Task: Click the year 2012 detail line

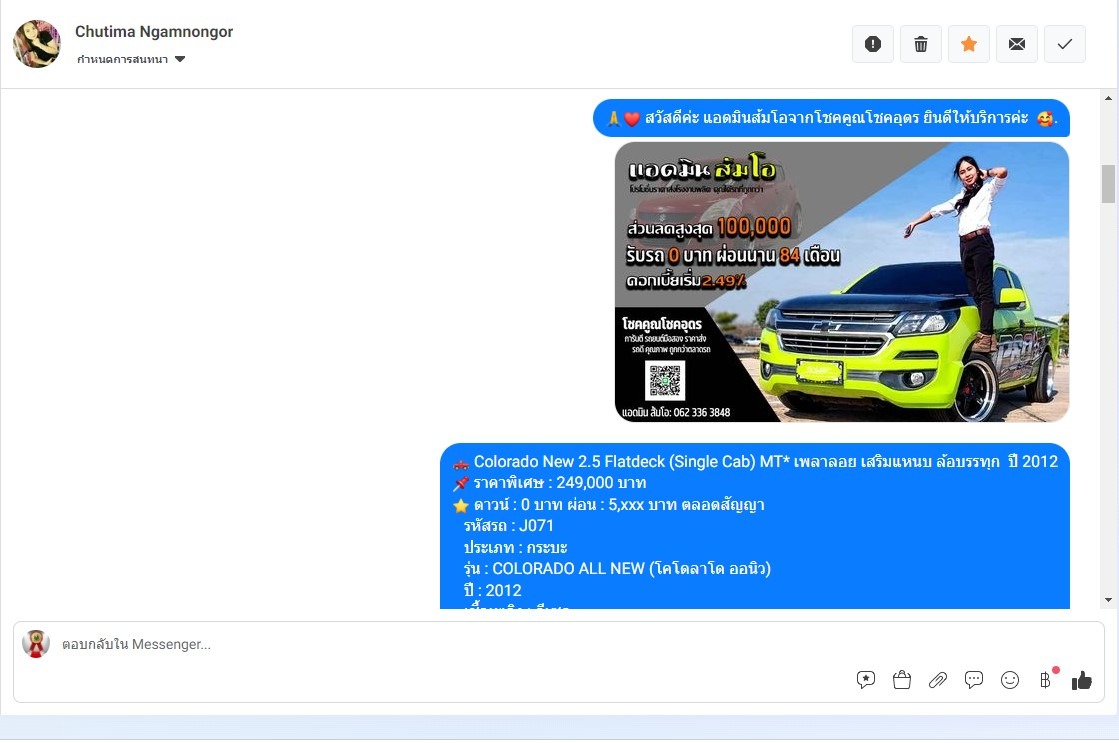Action: click(x=492, y=590)
